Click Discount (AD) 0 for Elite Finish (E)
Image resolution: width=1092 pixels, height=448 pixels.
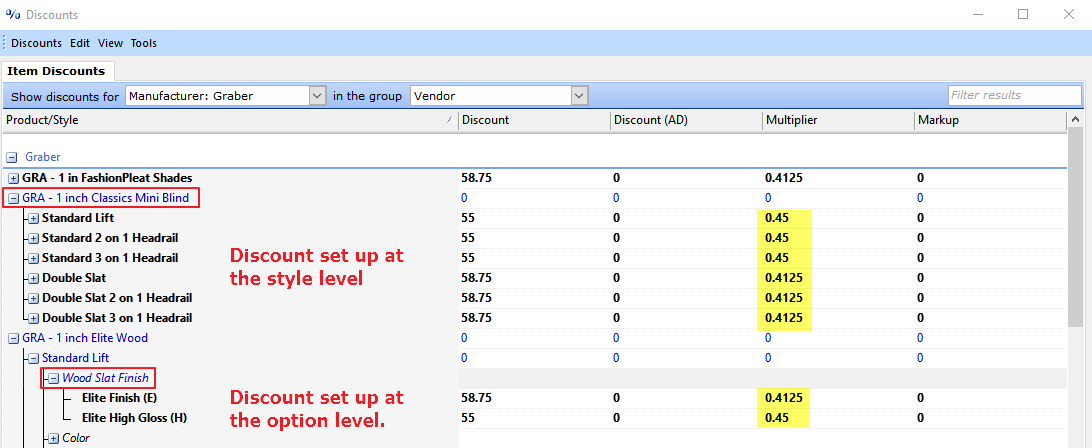616,398
